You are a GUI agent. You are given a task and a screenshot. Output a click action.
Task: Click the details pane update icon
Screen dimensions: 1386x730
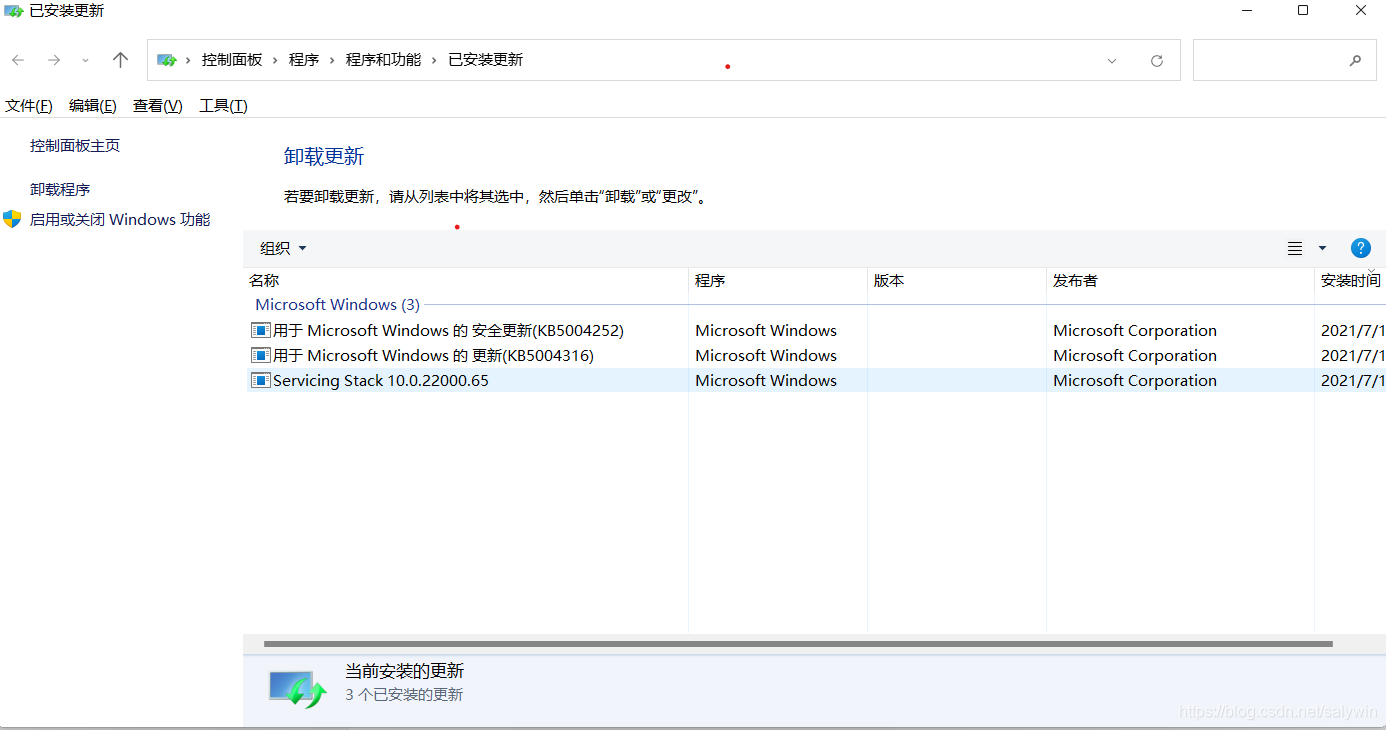pos(298,688)
